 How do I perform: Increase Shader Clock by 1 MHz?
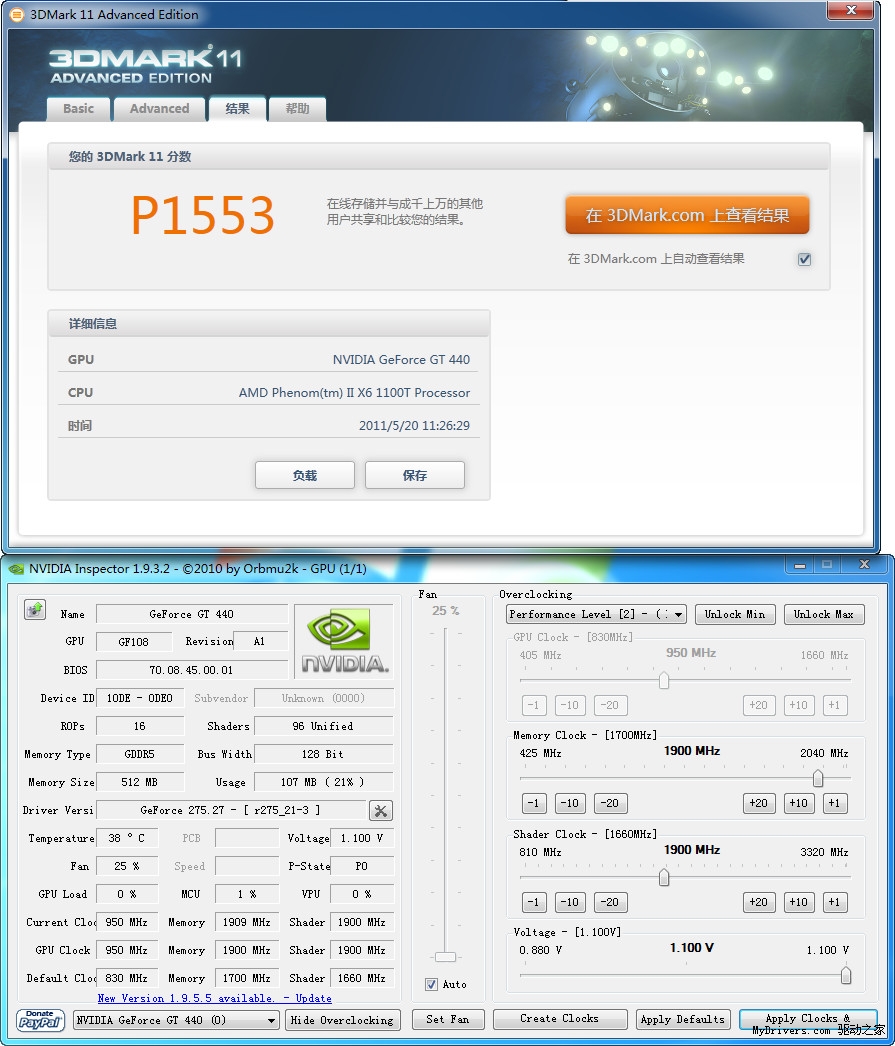tap(835, 903)
